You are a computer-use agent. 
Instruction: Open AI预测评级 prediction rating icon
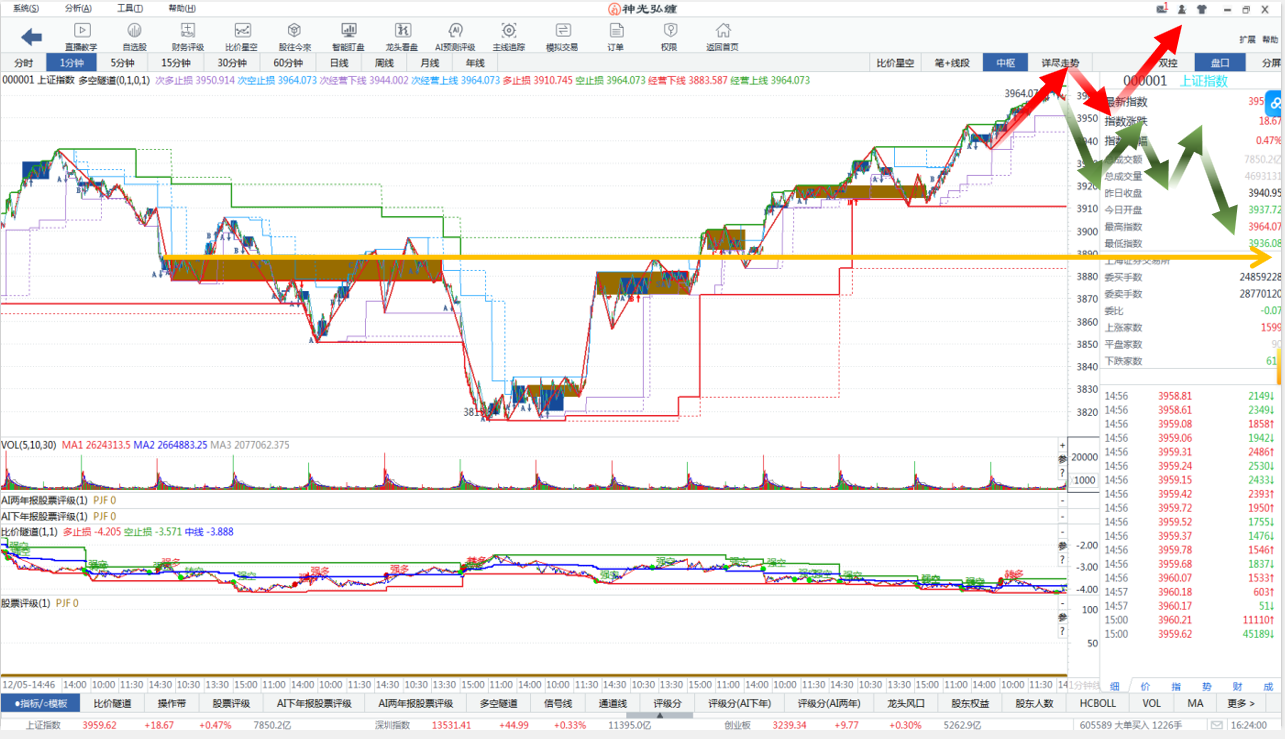coord(455,36)
